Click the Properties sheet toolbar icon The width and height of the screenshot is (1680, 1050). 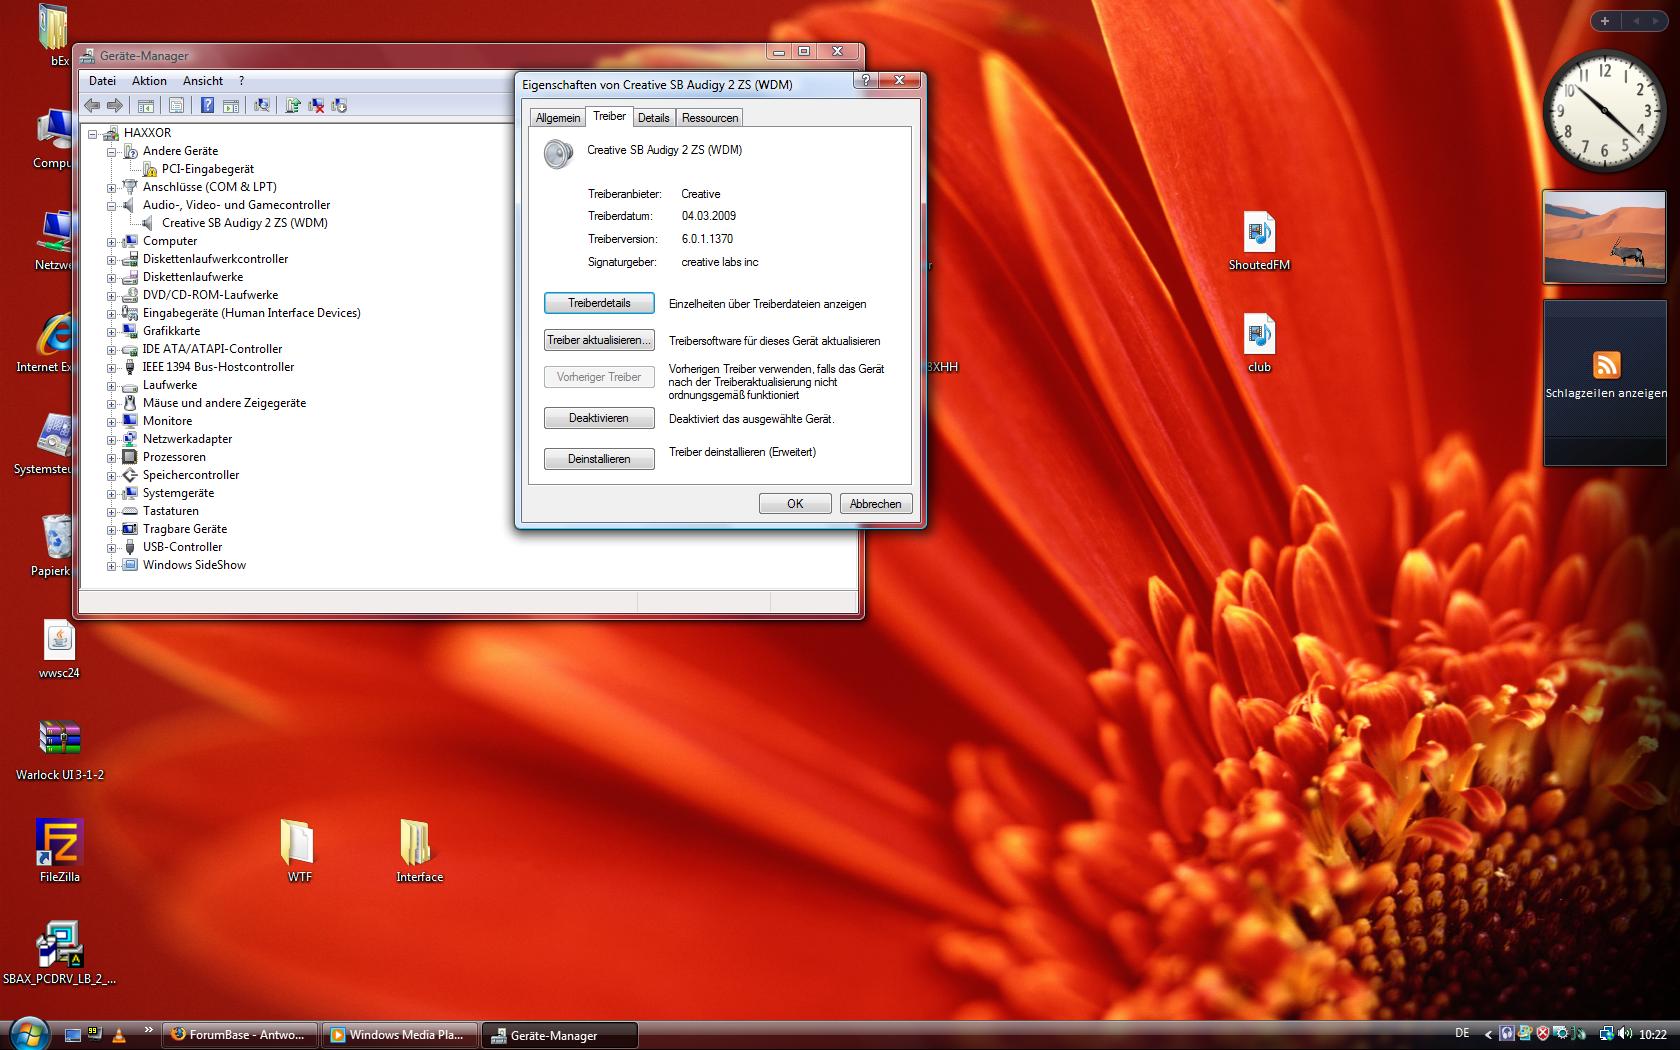click(177, 105)
